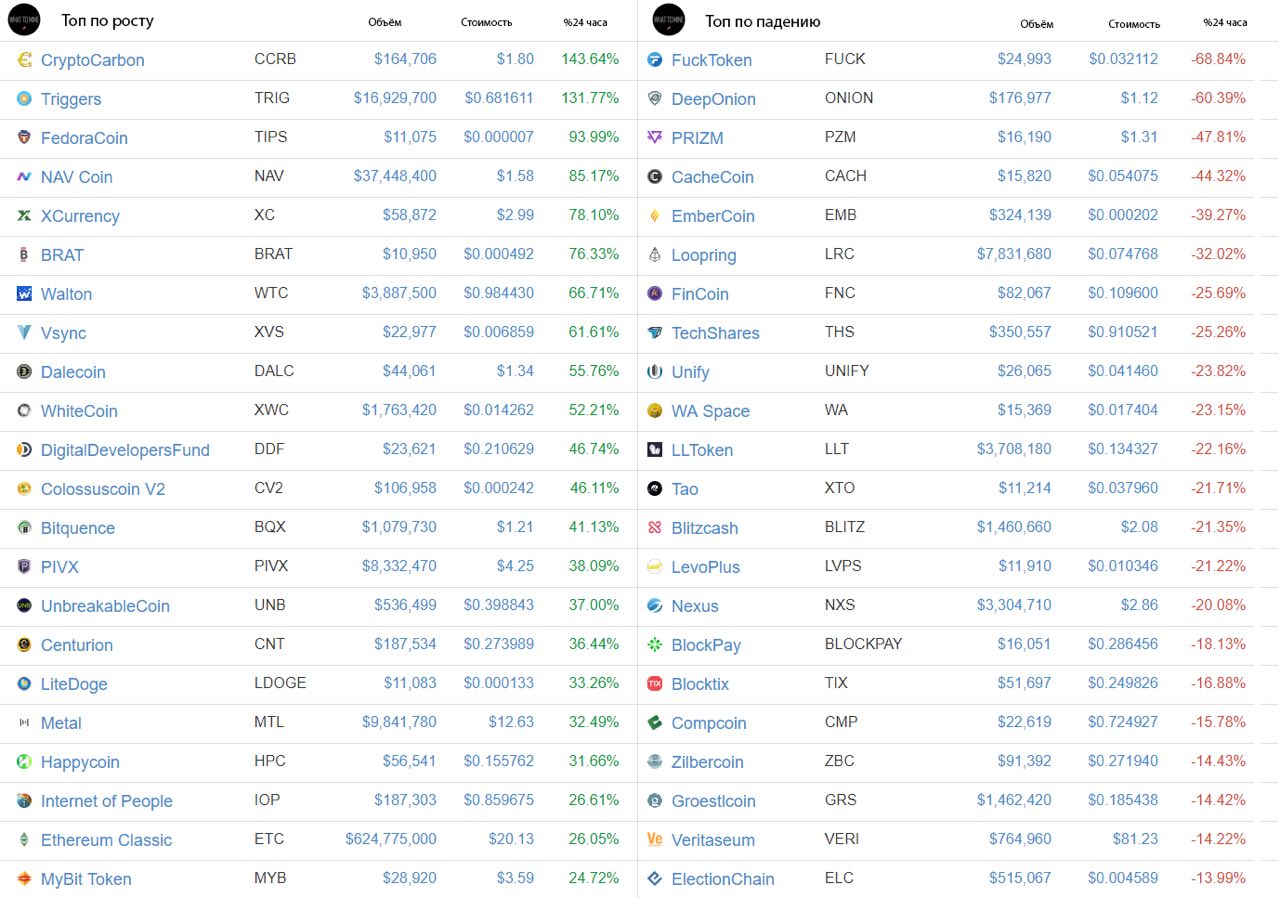1280x898 pixels.
Task: Open the Compcoin link
Action: pos(709,723)
